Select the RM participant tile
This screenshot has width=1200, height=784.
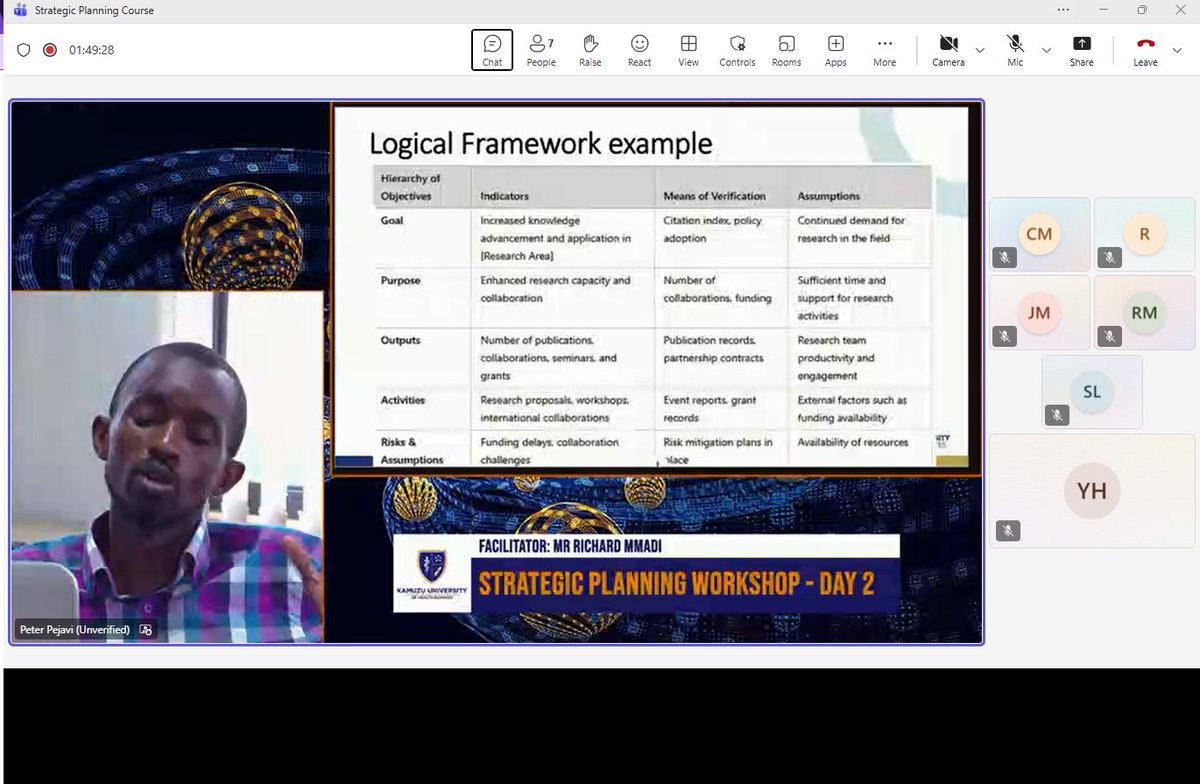1144,313
